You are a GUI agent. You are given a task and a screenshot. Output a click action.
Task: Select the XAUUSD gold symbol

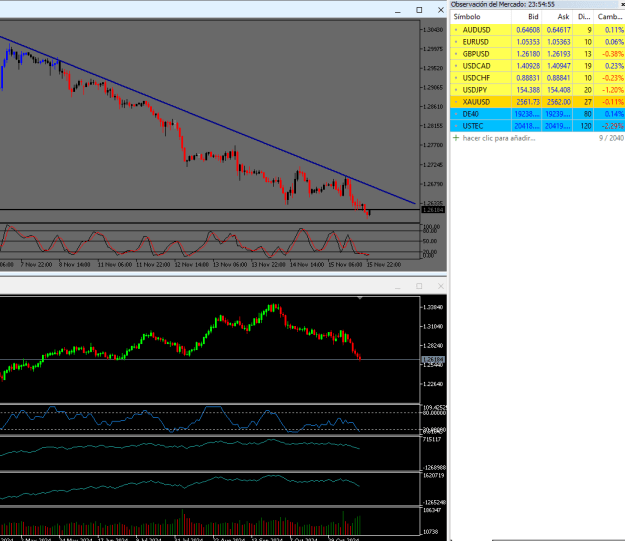[x=476, y=102]
